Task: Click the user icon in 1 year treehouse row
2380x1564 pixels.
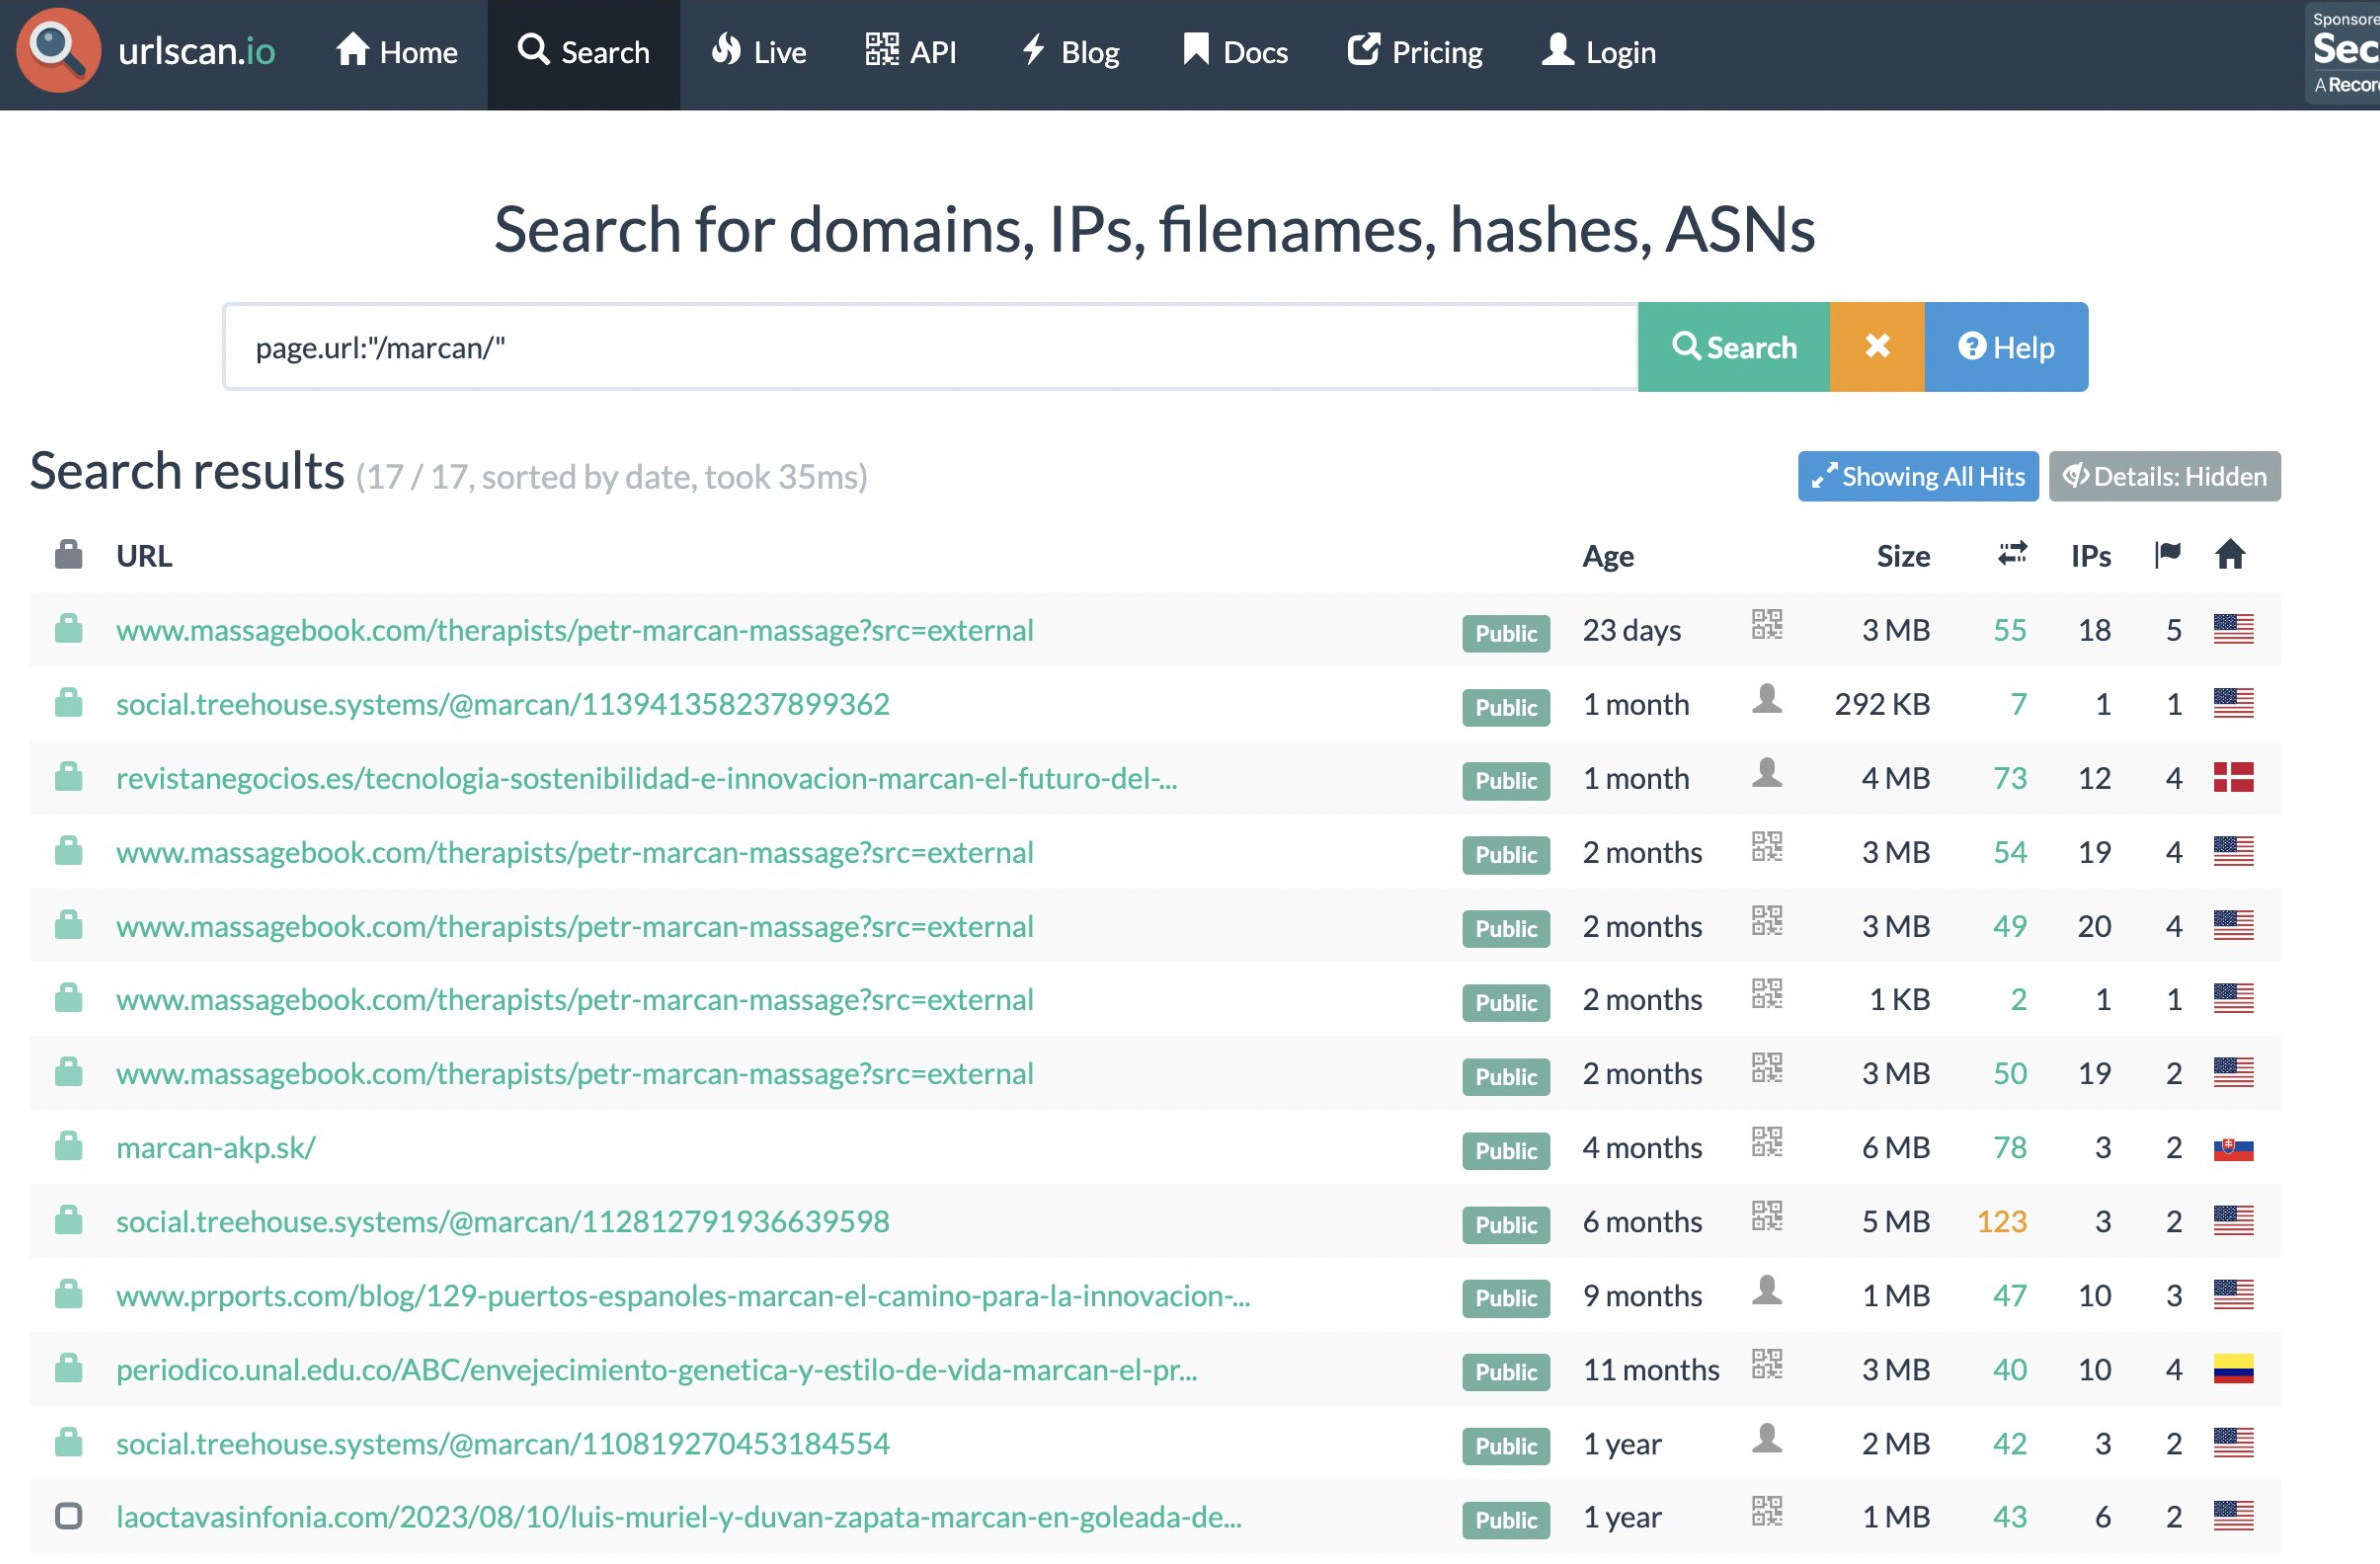Action: tap(1767, 1439)
